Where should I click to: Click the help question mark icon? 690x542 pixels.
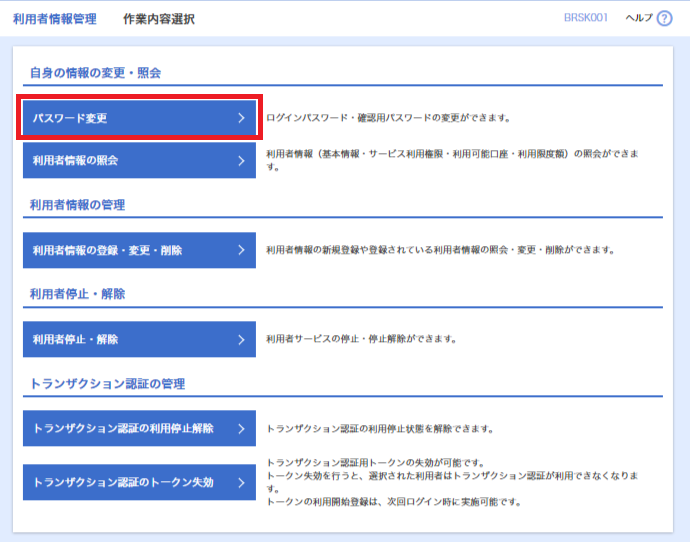click(664, 19)
